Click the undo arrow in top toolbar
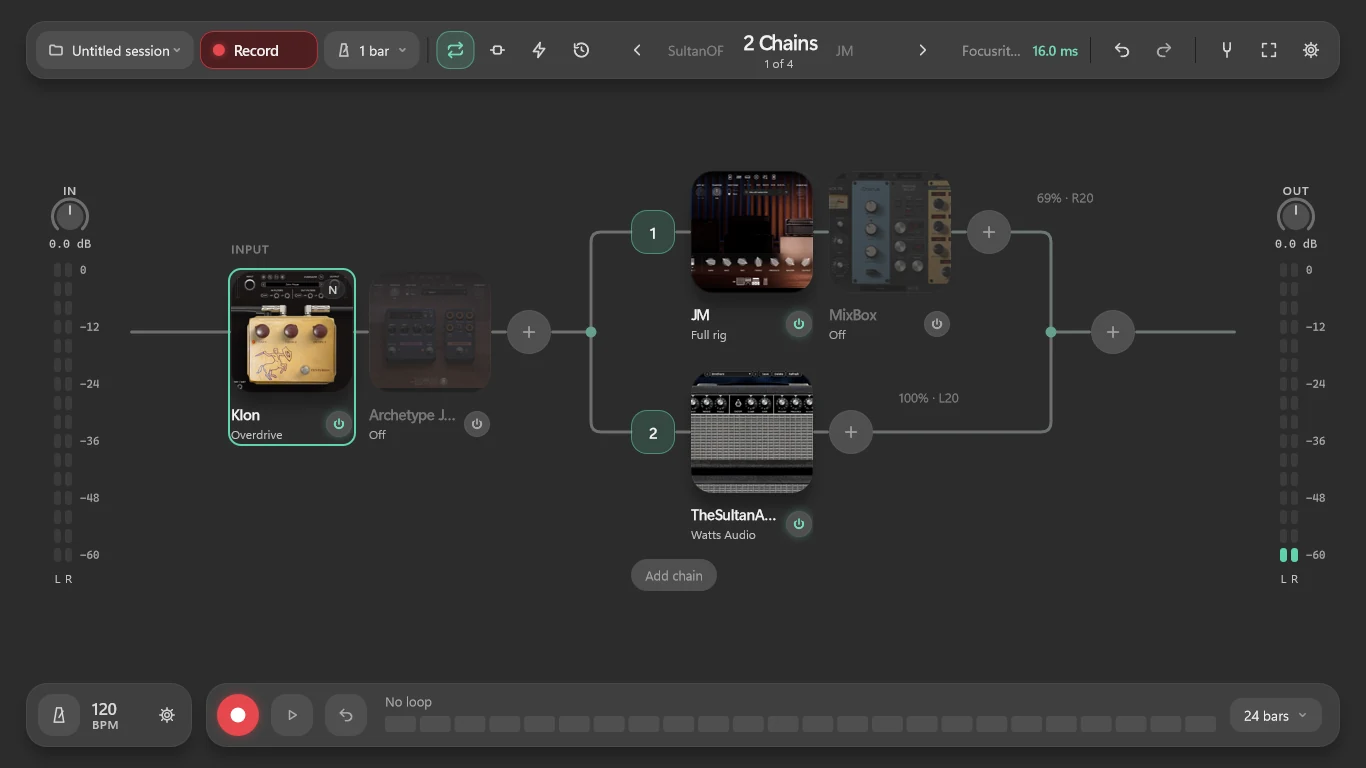Screen dimensions: 1366x768 coord(1122,50)
